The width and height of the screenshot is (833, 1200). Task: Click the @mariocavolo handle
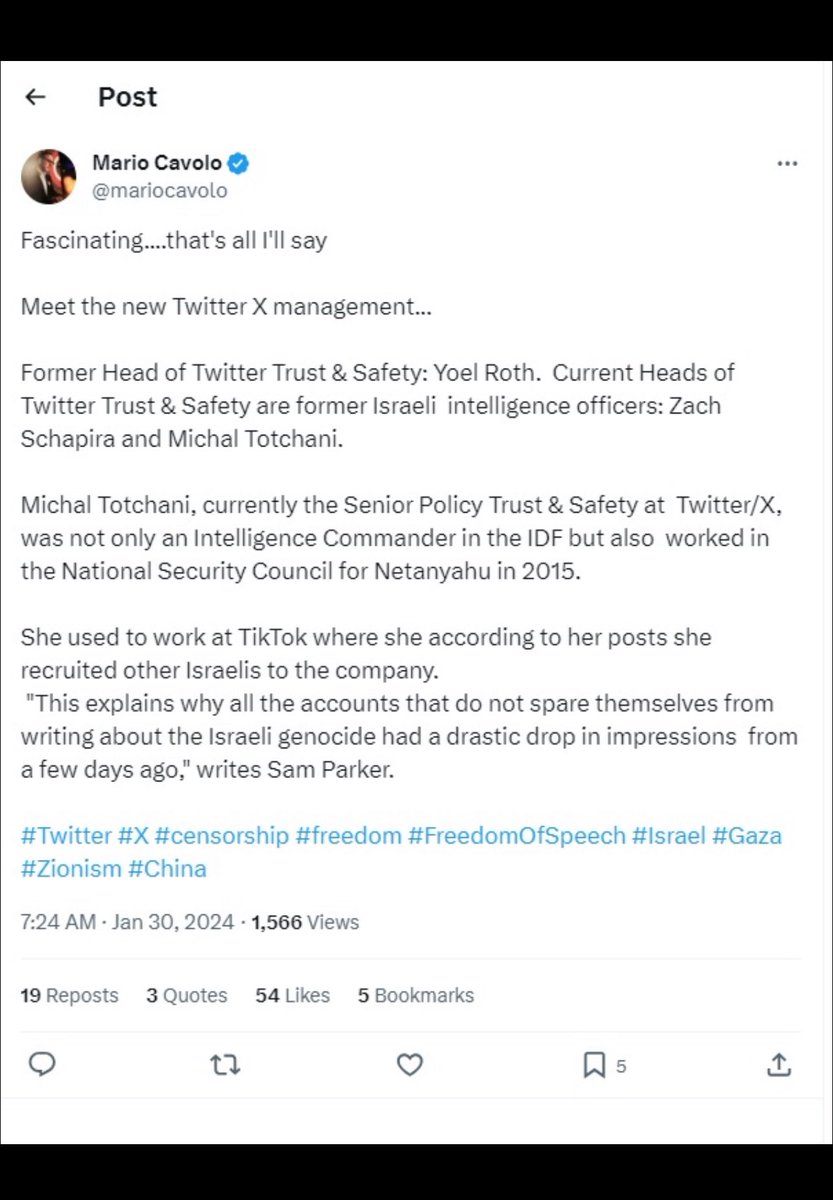[x=159, y=189]
